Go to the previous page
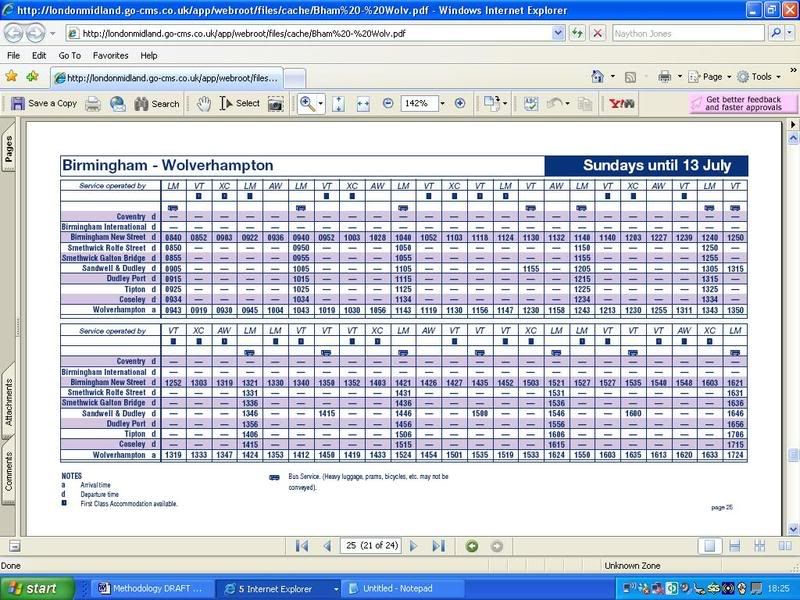The width and height of the screenshot is (800, 600). click(328, 546)
